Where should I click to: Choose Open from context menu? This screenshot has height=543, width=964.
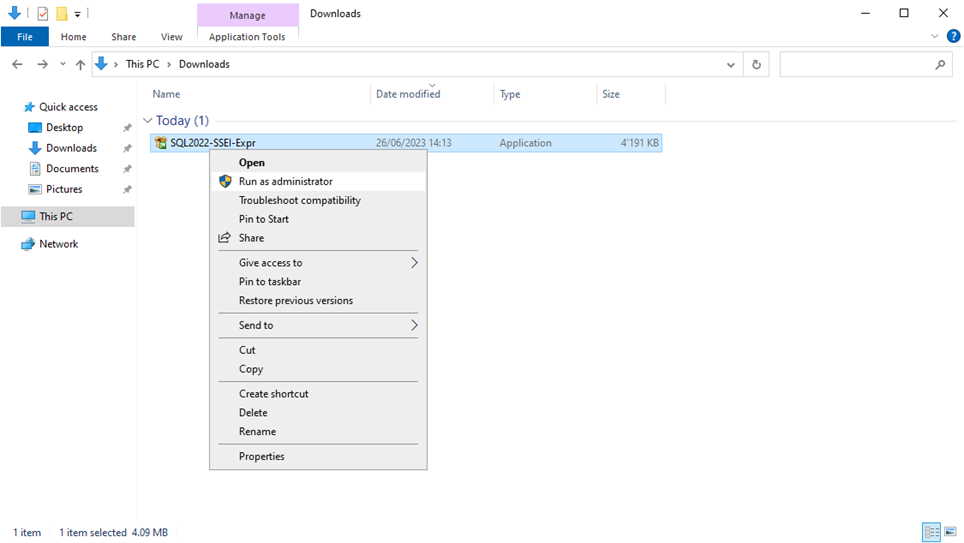(317, 162)
